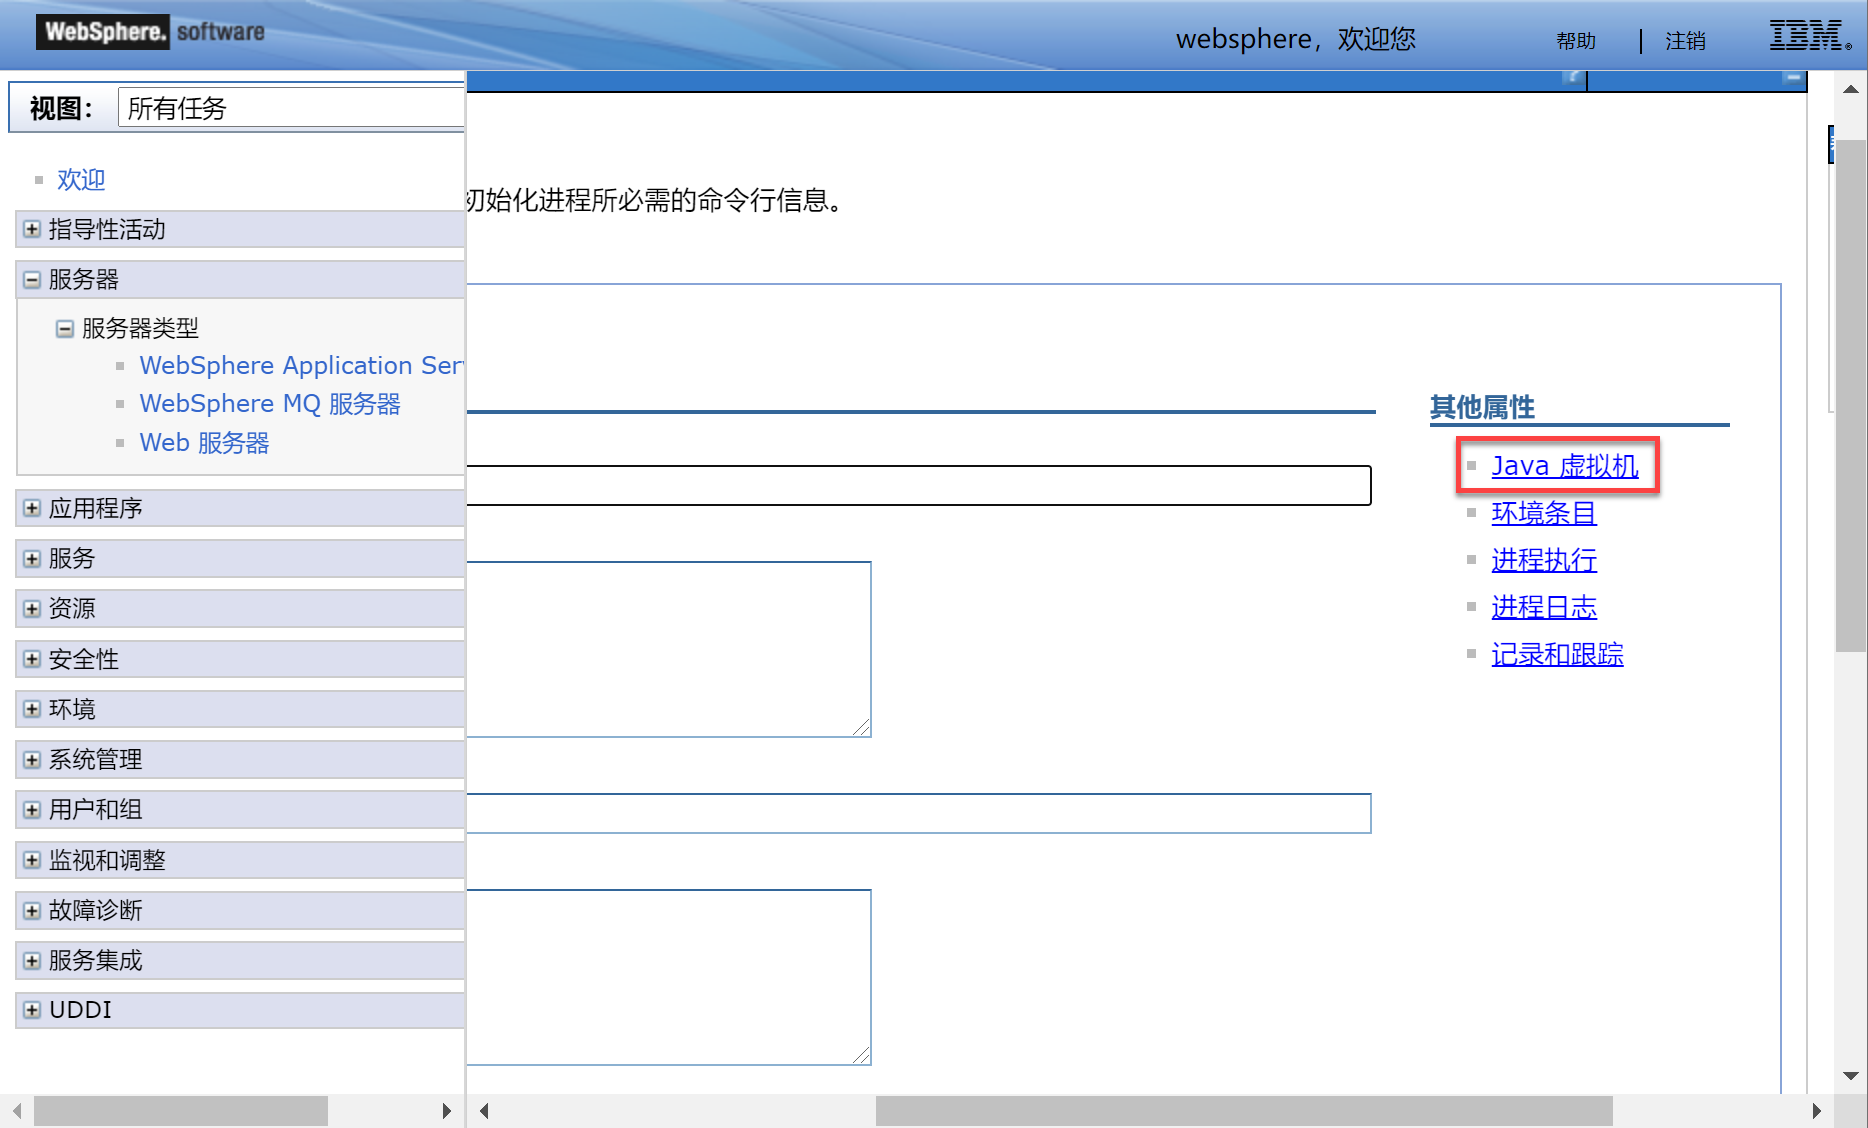1868x1128 pixels.
Task: Click the lower multi-line text area
Action: coord(669,978)
